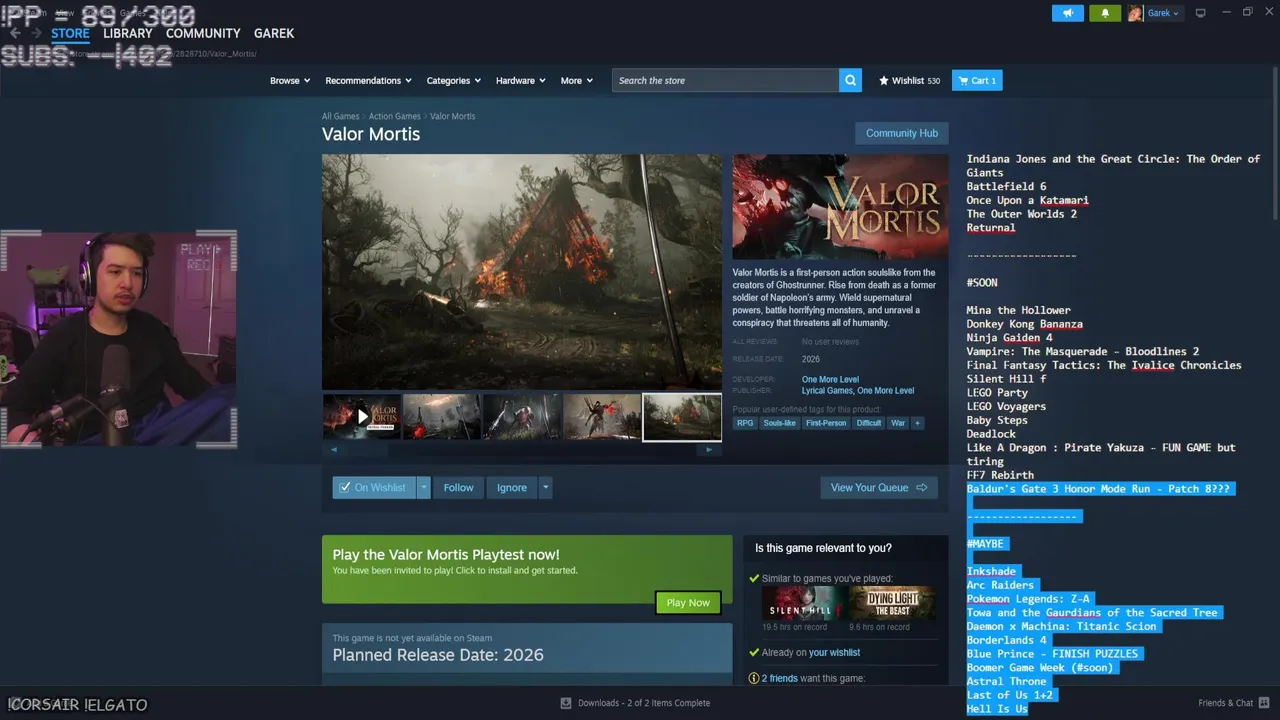Open the green notifications bell
This screenshot has height=720, width=1280.
[1105, 13]
